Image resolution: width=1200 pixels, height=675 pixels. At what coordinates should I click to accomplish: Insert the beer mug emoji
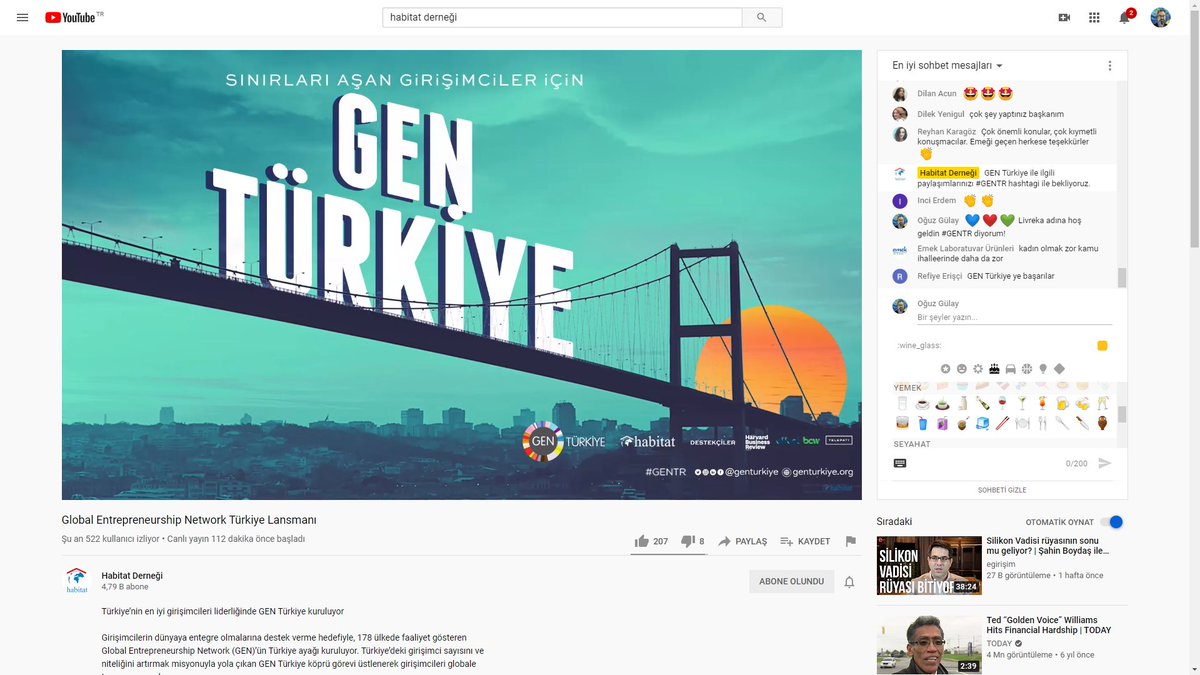click(1062, 403)
